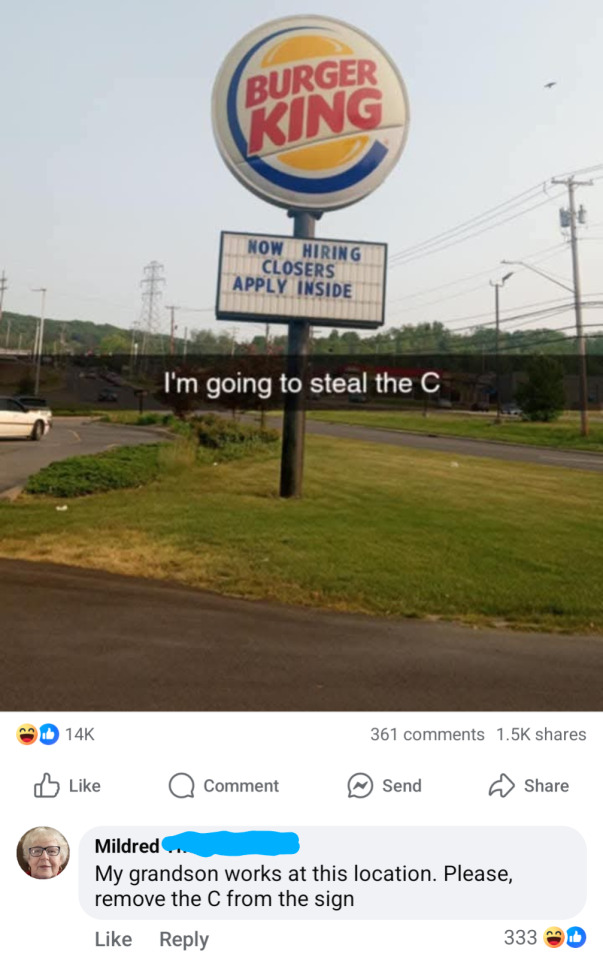603x960 pixels.
Task: Click laughing reaction icon next to 333
Action: pos(554,937)
